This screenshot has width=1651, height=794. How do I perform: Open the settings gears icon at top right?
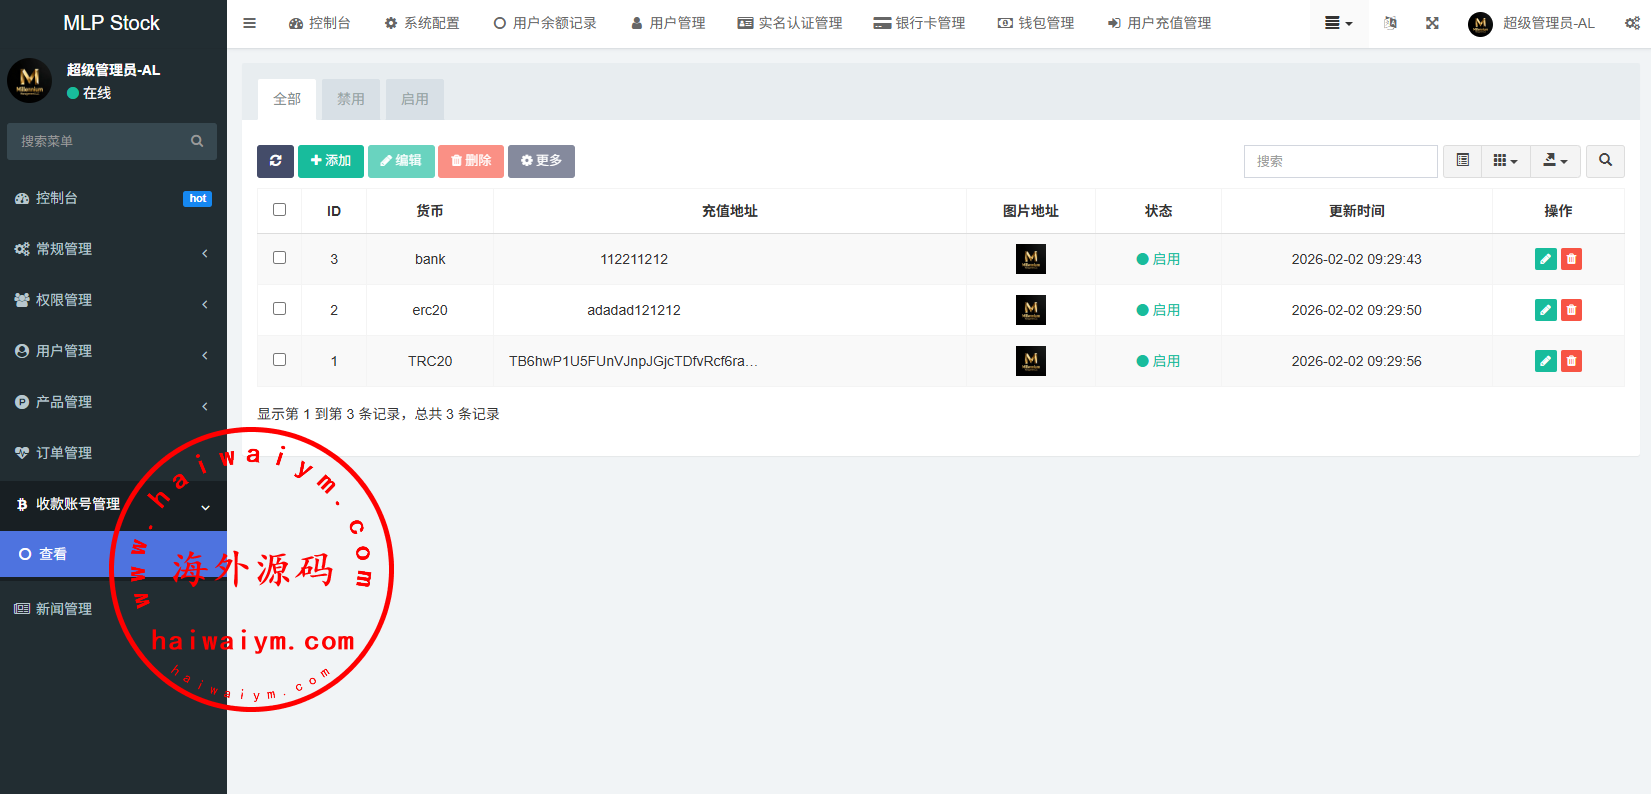1632,23
